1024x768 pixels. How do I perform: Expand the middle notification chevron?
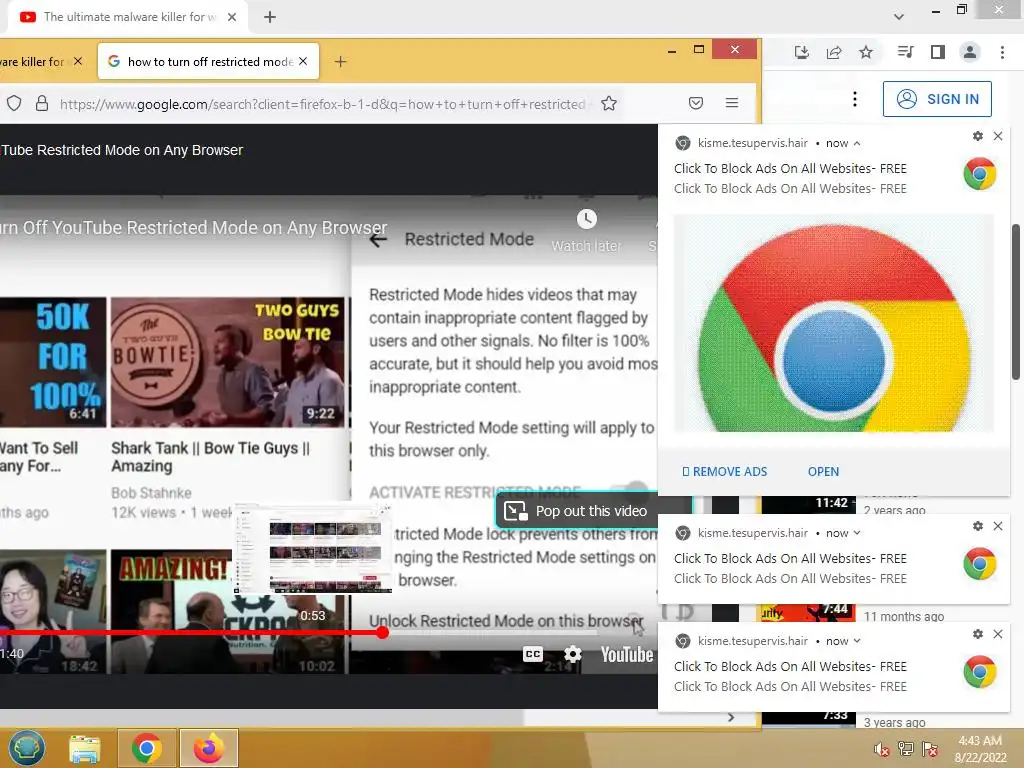[857, 533]
